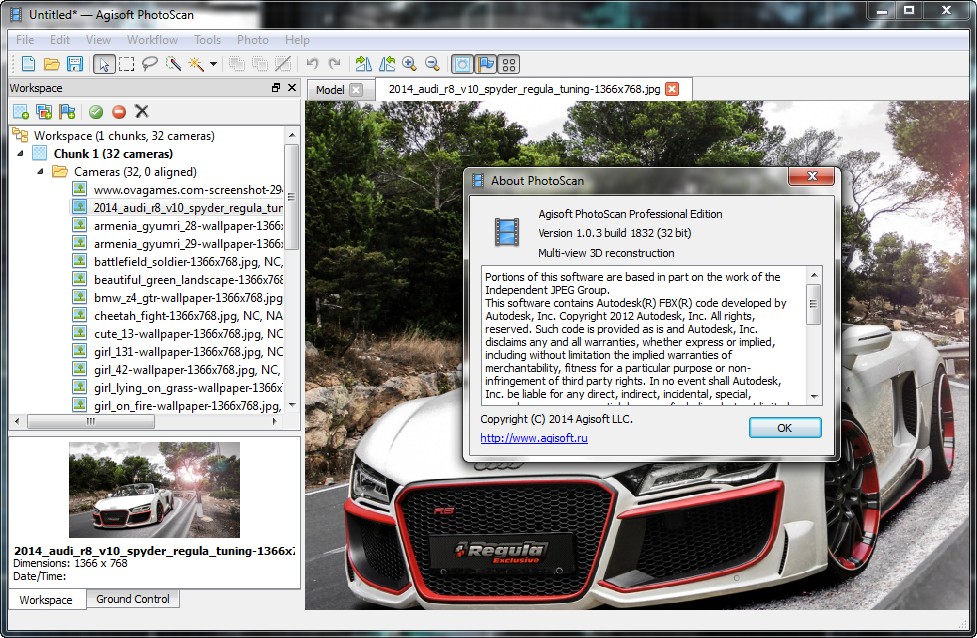The height and width of the screenshot is (638, 977).
Task: Click the Subtract Selection toolbar icon
Action: (260, 64)
